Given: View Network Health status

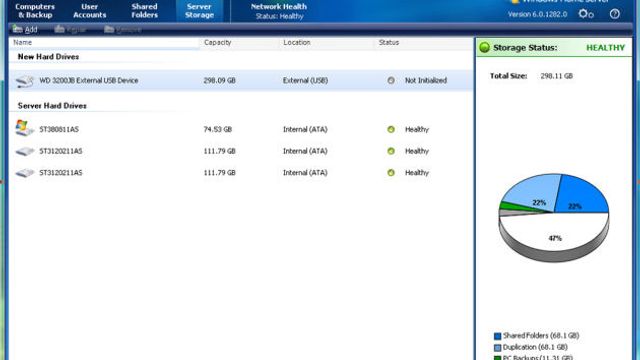Looking at the screenshot, I should pyautogui.click(x=279, y=11).
